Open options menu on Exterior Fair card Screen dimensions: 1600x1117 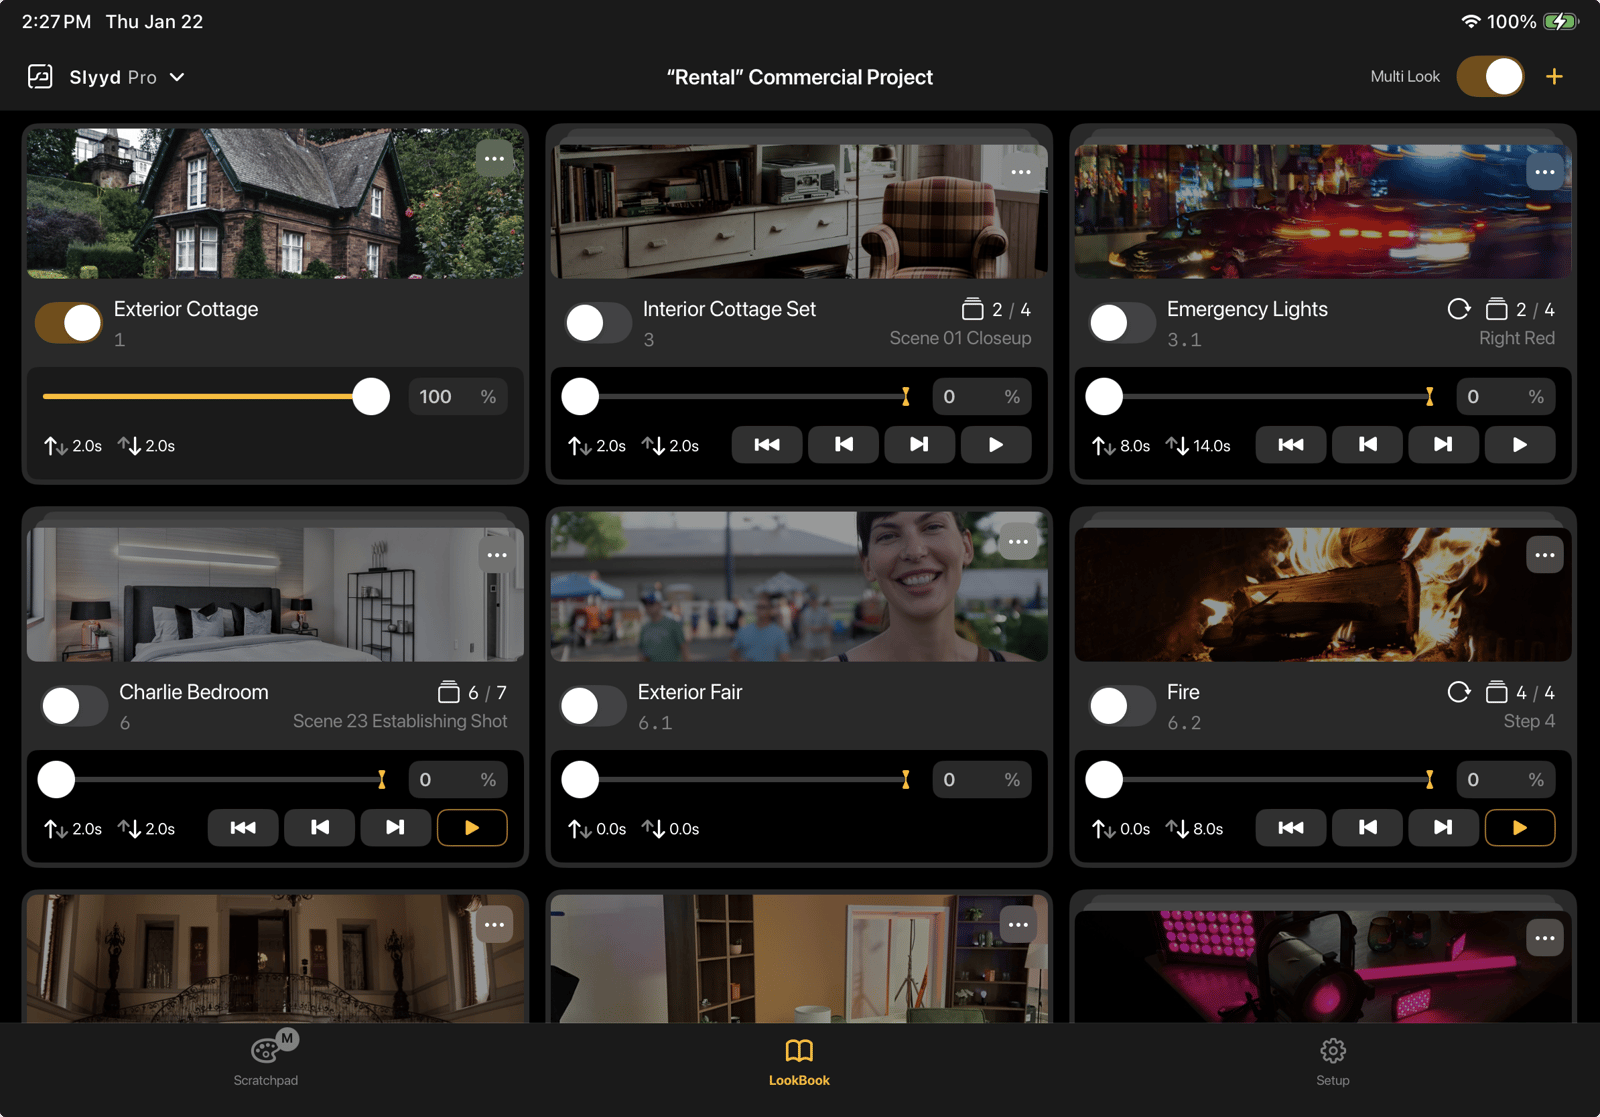pyautogui.click(x=1018, y=542)
